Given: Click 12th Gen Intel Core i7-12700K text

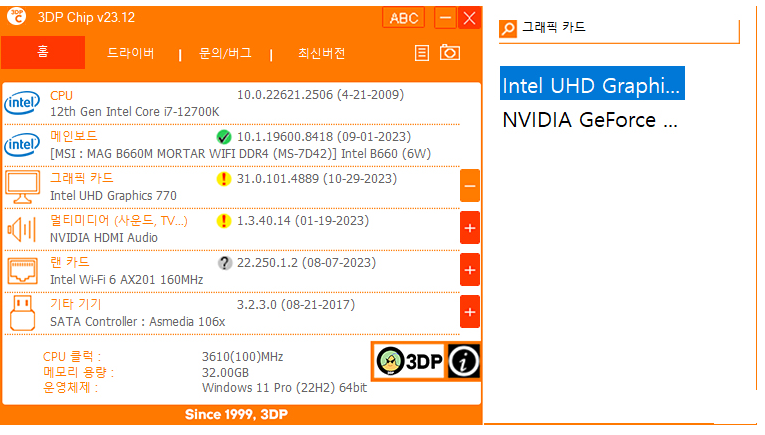Looking at the screenshot, I should tap(135, 112).
